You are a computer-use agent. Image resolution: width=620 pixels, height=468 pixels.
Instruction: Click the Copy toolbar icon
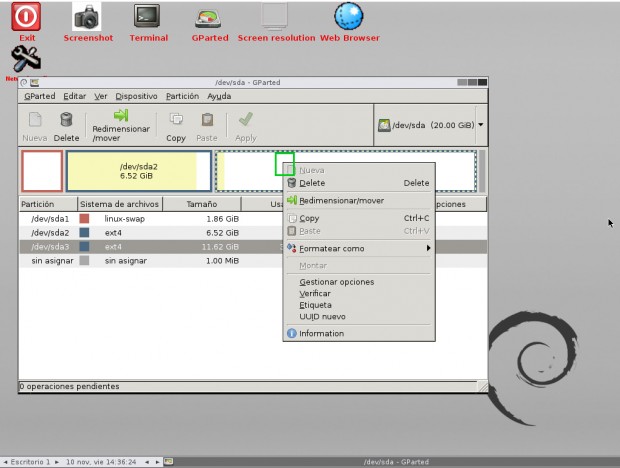coord(176,119)
